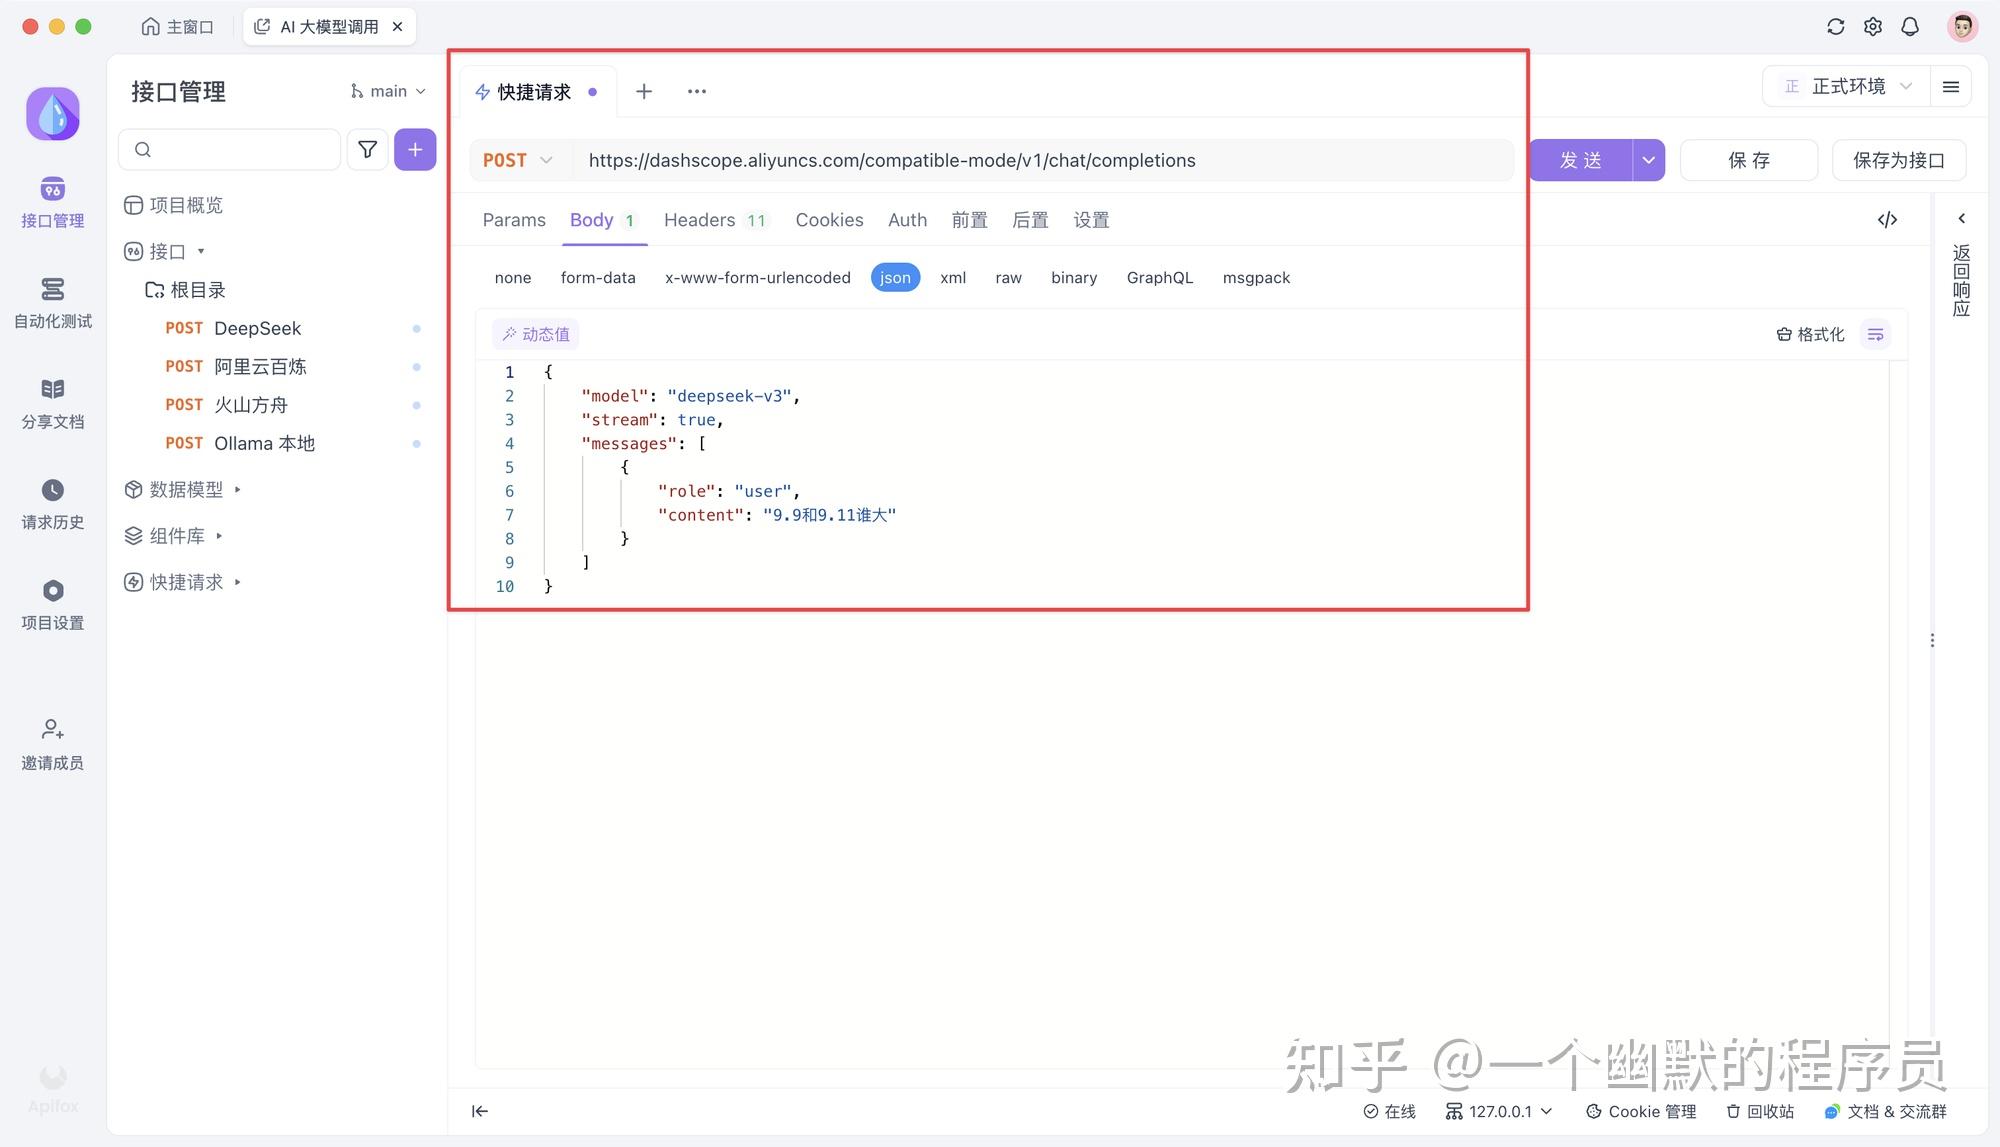This screenshot has width=2000, height=1147.
Task: Select json body type
Action: pyautogui.click(x=894, y=278)
